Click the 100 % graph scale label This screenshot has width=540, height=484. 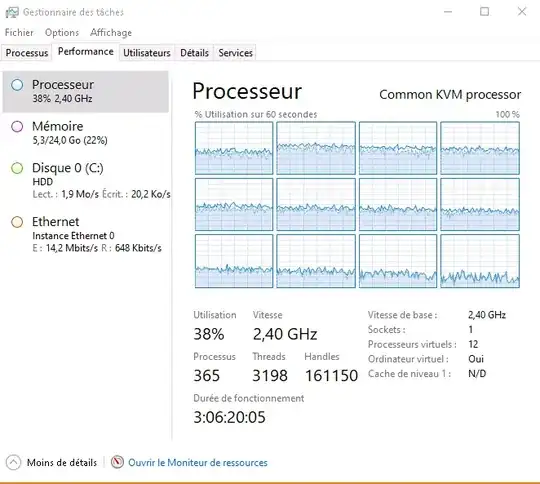[508, 114]
